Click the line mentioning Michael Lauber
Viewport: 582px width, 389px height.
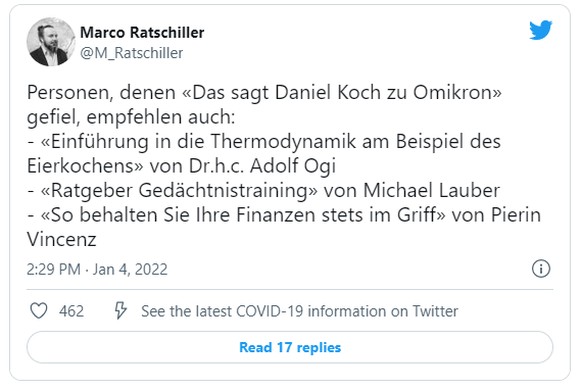coord(264,191)
